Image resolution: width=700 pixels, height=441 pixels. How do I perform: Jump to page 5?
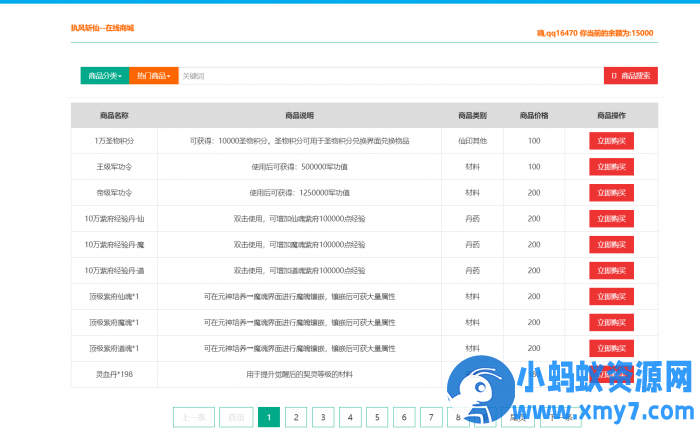[376, 417]
